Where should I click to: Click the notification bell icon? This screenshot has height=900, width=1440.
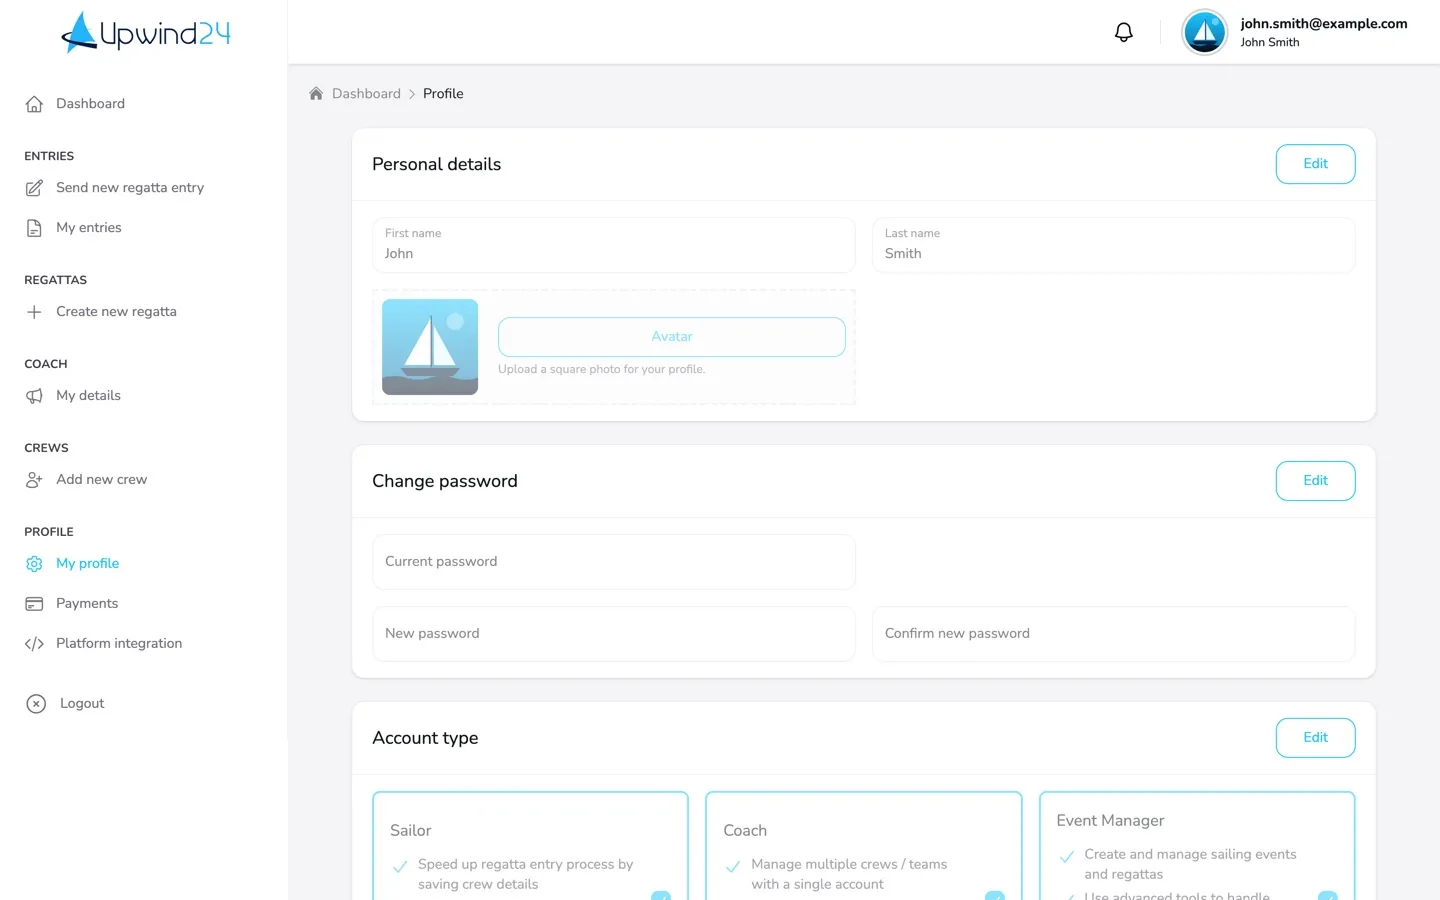(x=1124, y=33)
